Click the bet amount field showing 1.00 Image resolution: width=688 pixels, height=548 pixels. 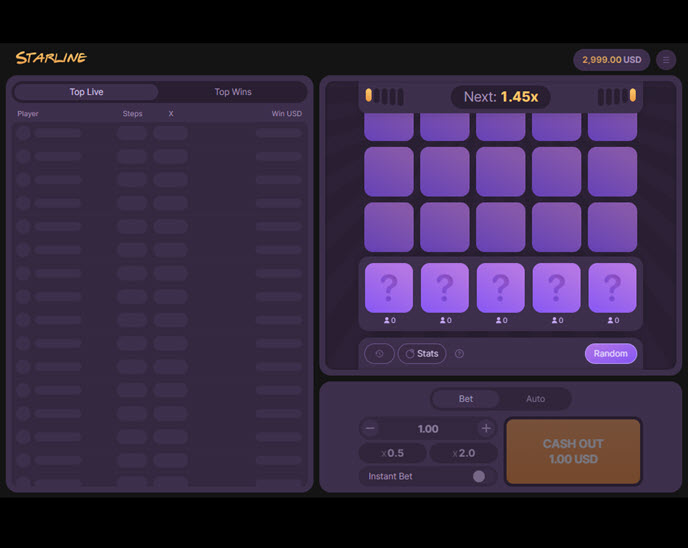pos(428,429)
